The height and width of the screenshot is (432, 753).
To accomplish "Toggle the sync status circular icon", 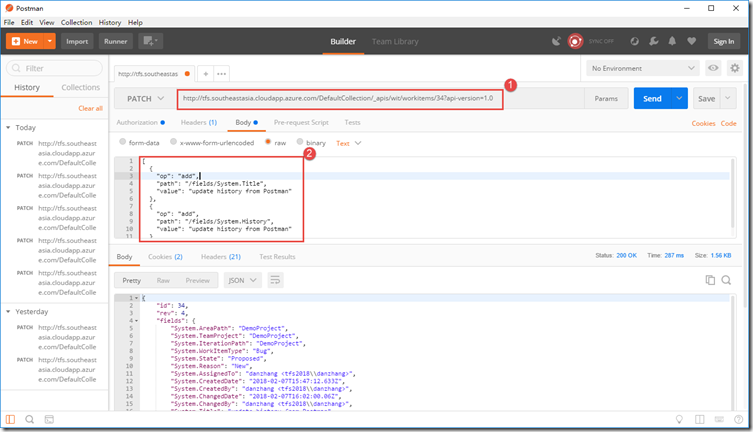I will pos(575,41).
